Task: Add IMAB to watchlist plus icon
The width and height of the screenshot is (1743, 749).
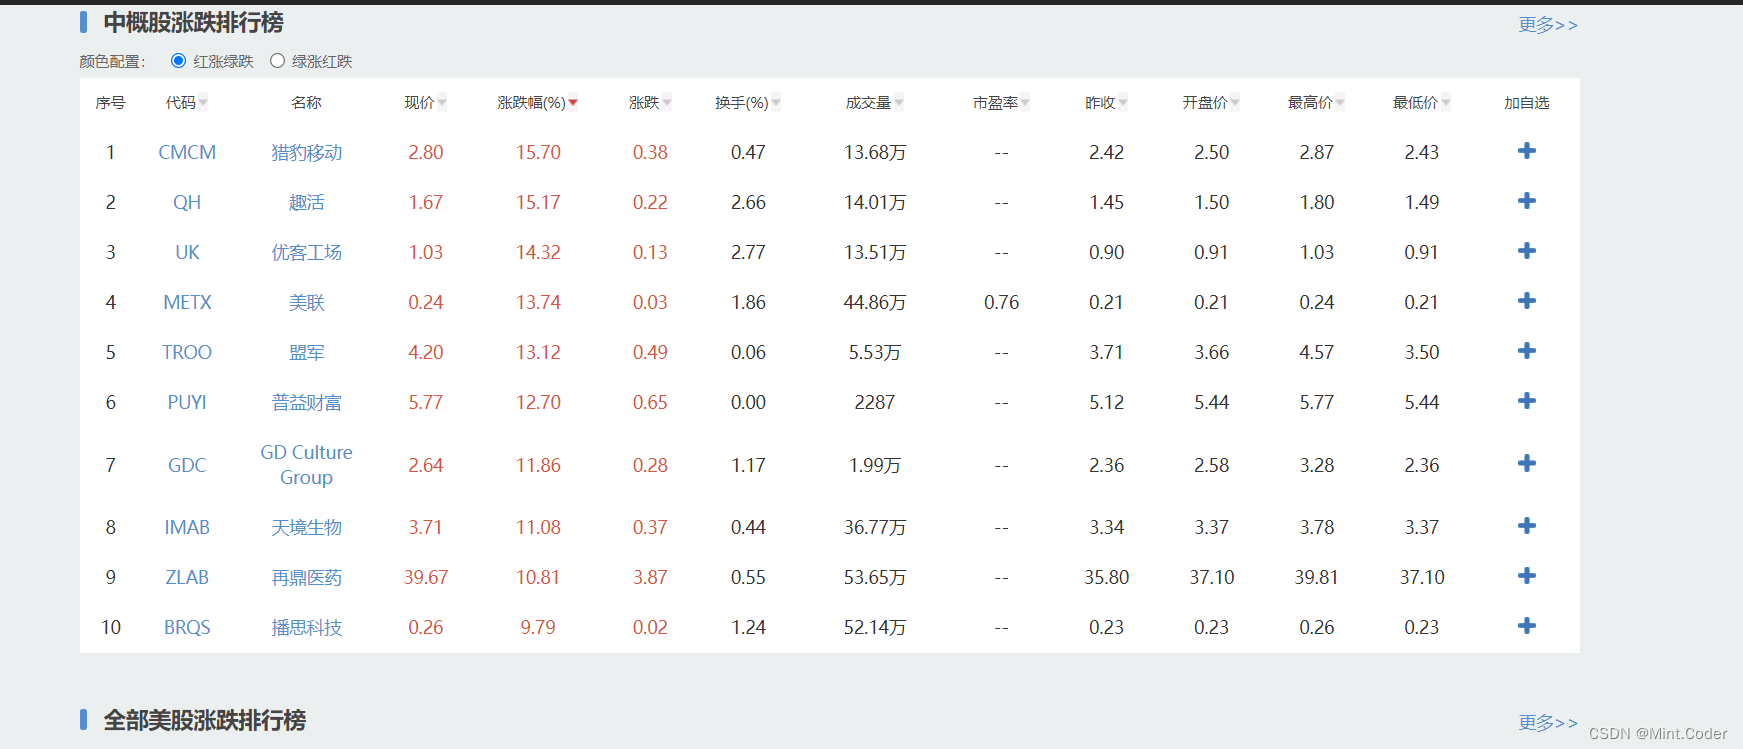Action: pyautogui.click(x=1526, y=526)
